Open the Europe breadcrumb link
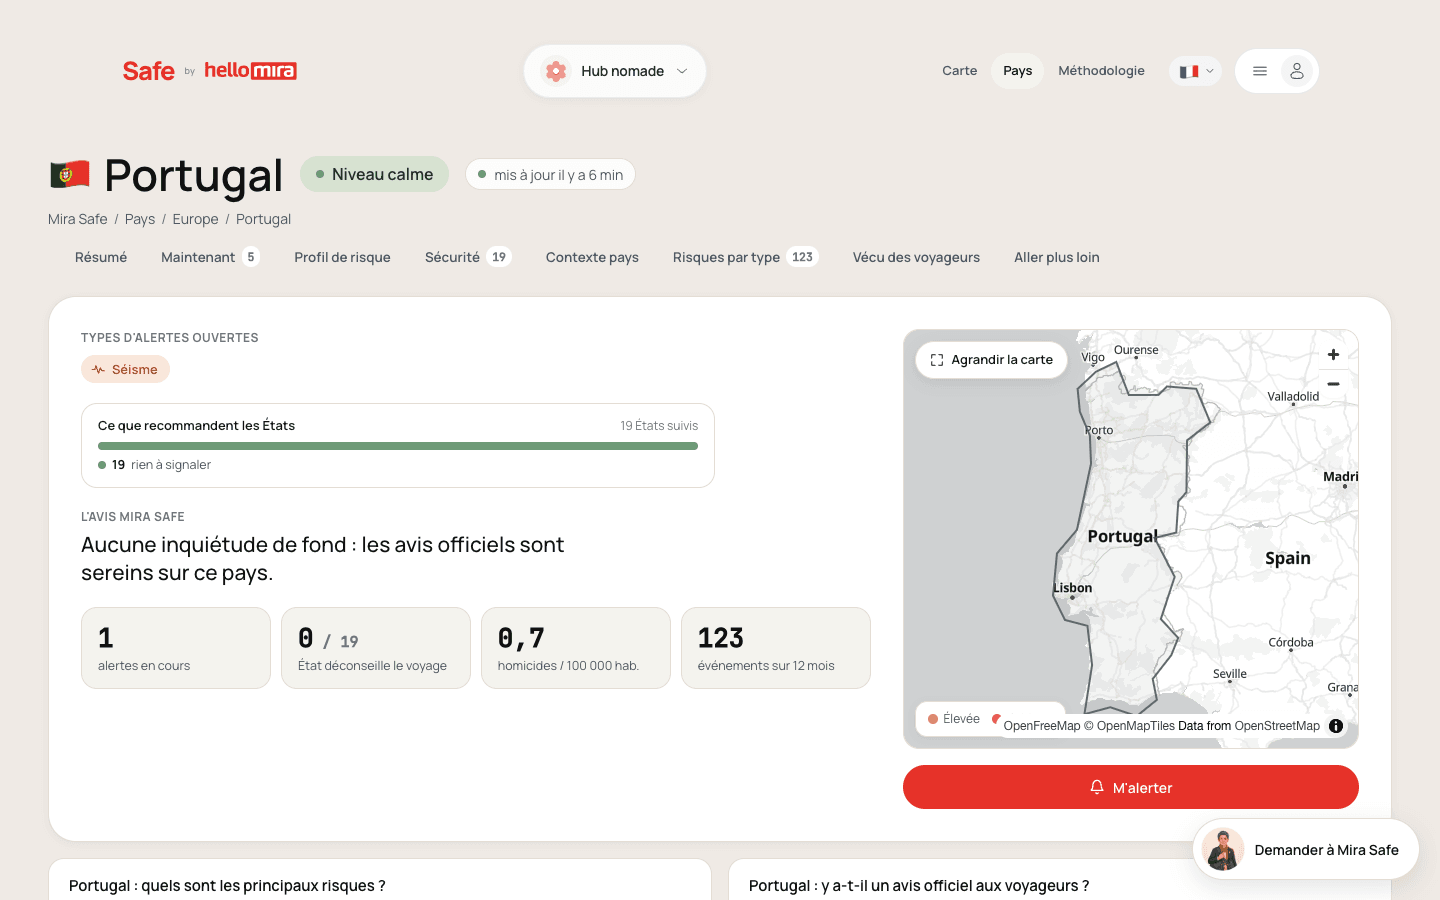1440x900 pixels. pyautogui.click(x=195, y=219)
